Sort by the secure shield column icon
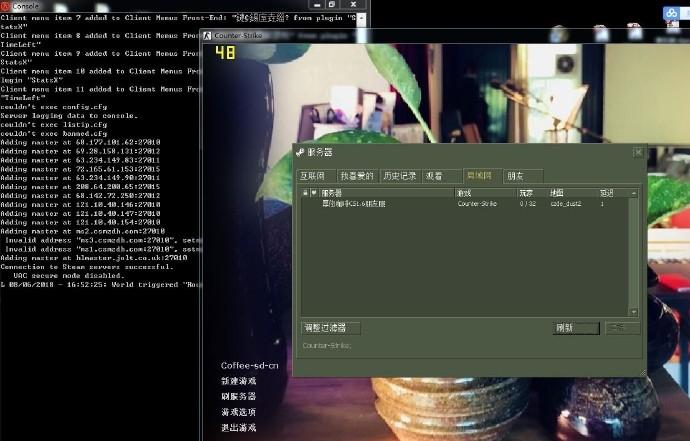Screen dimensions: 690x441 (314, 193)
